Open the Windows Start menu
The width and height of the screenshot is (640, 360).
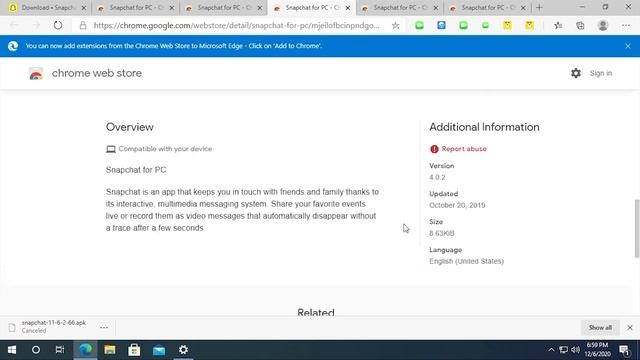pos(12,350)
